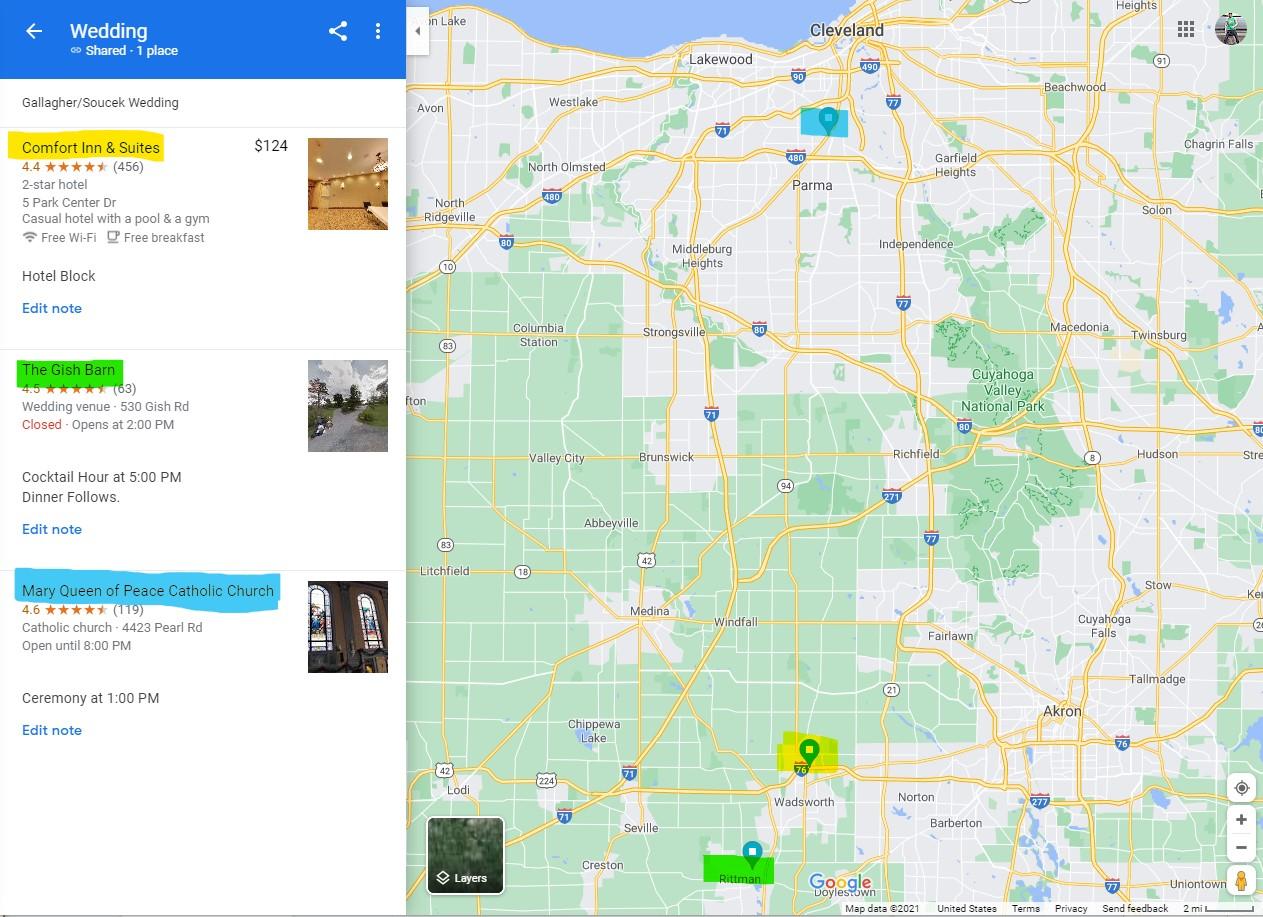Click the map pin near Parma

tap(828, 120)
